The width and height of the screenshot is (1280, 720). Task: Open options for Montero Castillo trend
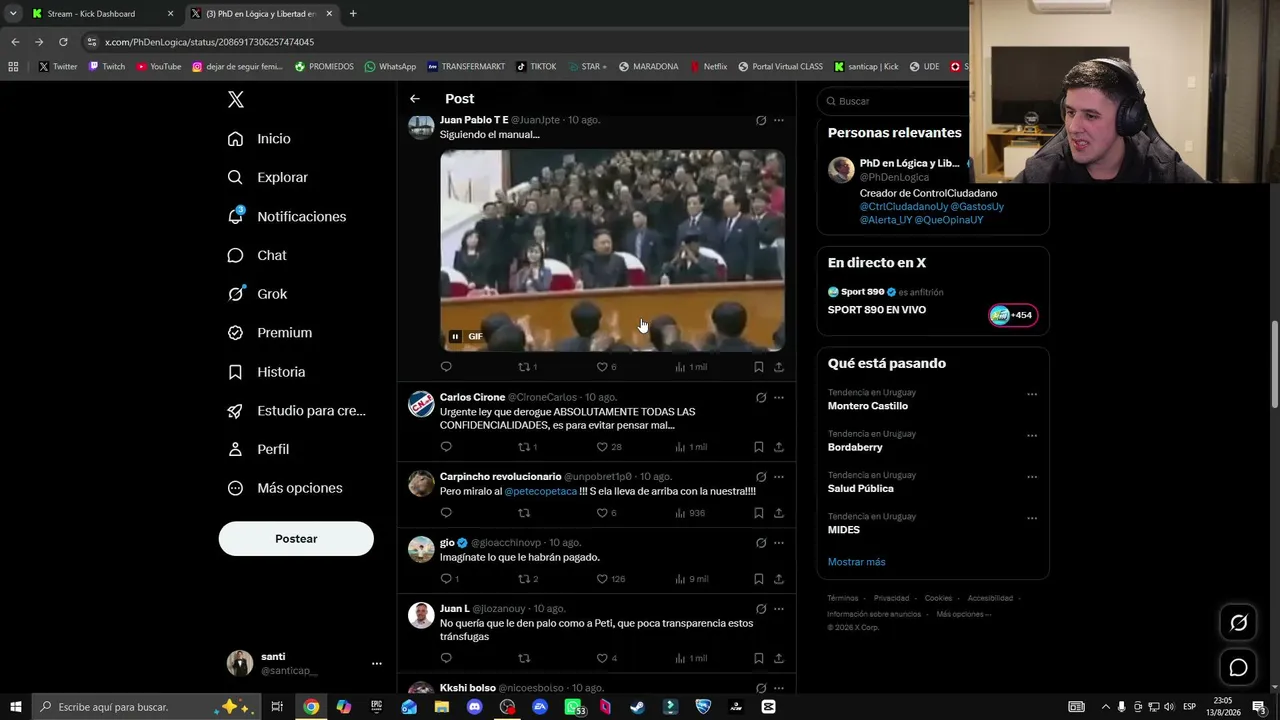1032,394
